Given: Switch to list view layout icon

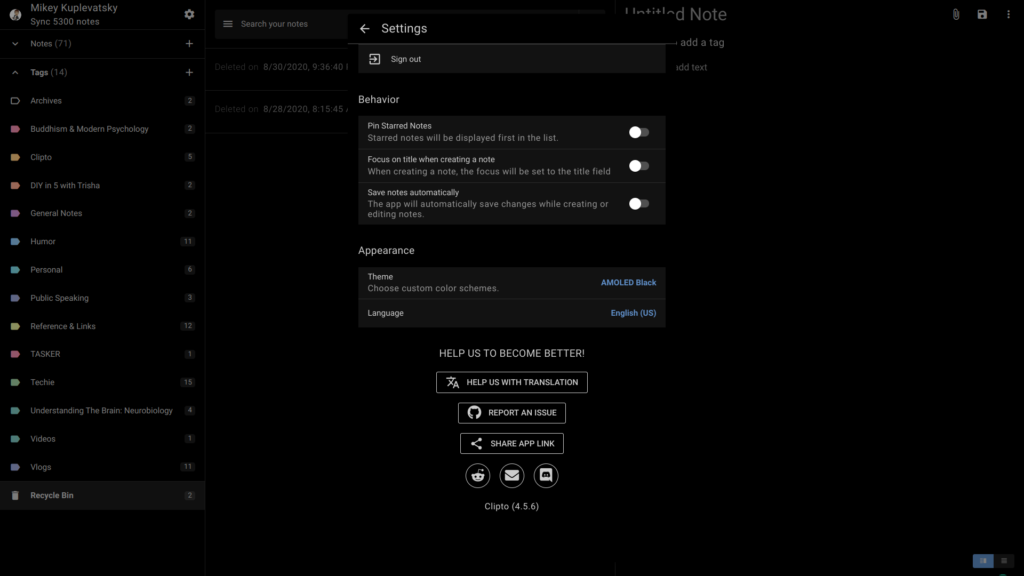Looking at the screenshot, I should click(x=1004, y=561).
